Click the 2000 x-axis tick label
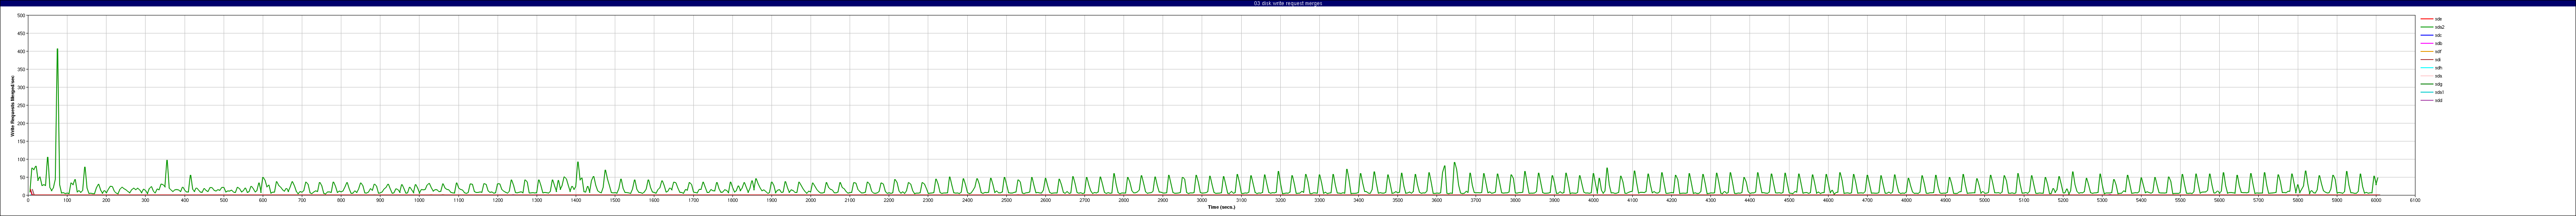Image resolution: width=2576 pixels, height=216 pixels. click(x=810, y=200)
